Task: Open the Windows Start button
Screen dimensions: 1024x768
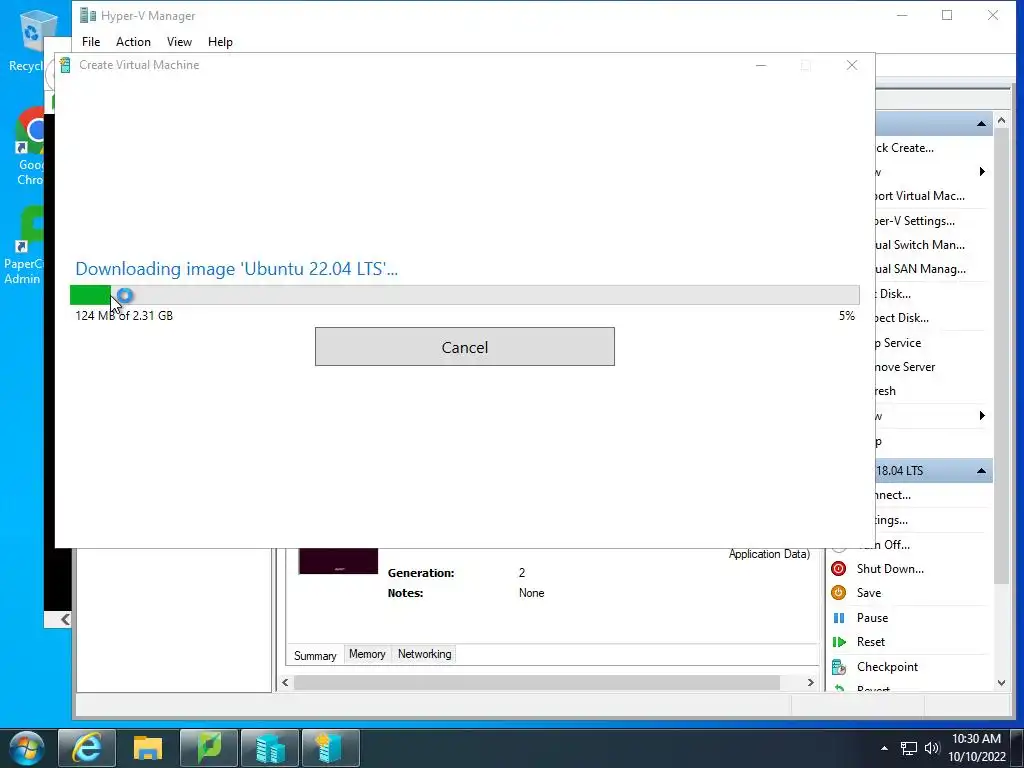Action: click(27, 748)
